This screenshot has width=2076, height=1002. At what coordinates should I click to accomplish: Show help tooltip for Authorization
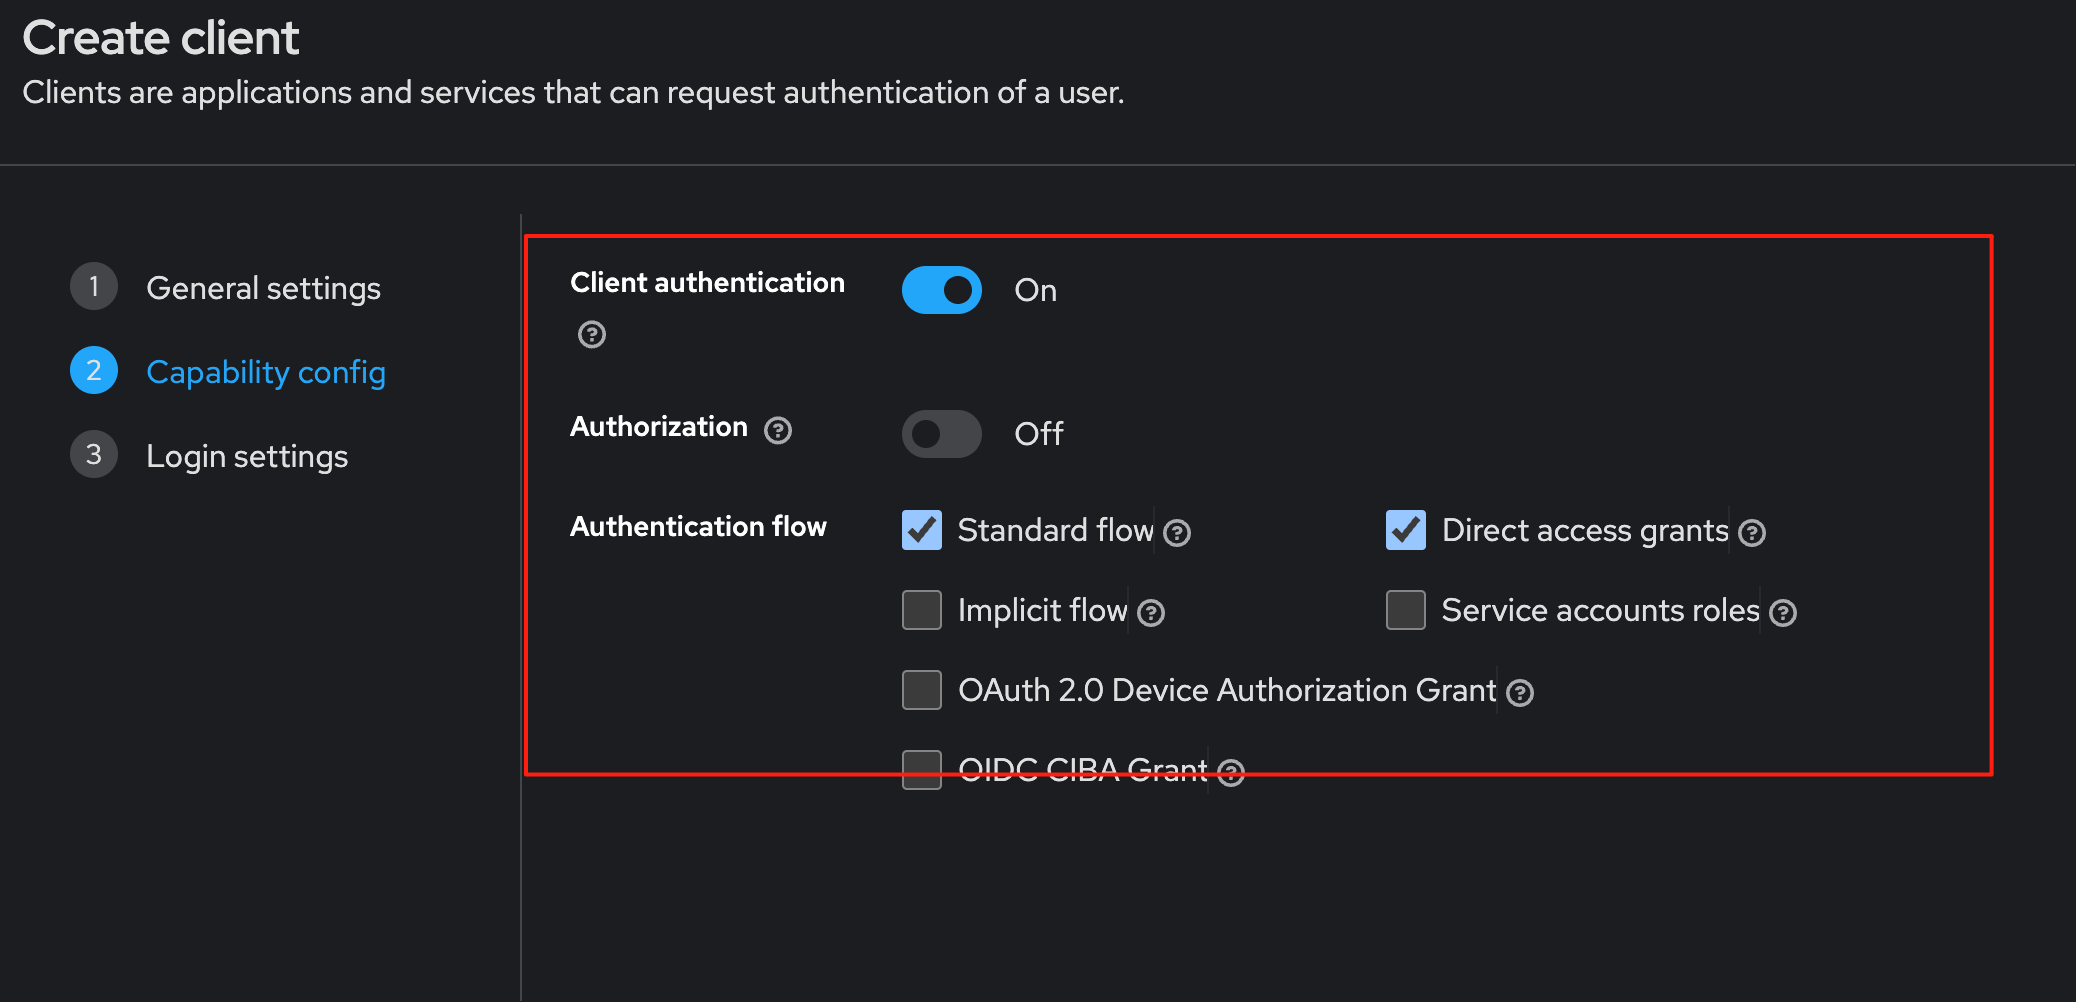pyautogui.click(x=778, y=430)
